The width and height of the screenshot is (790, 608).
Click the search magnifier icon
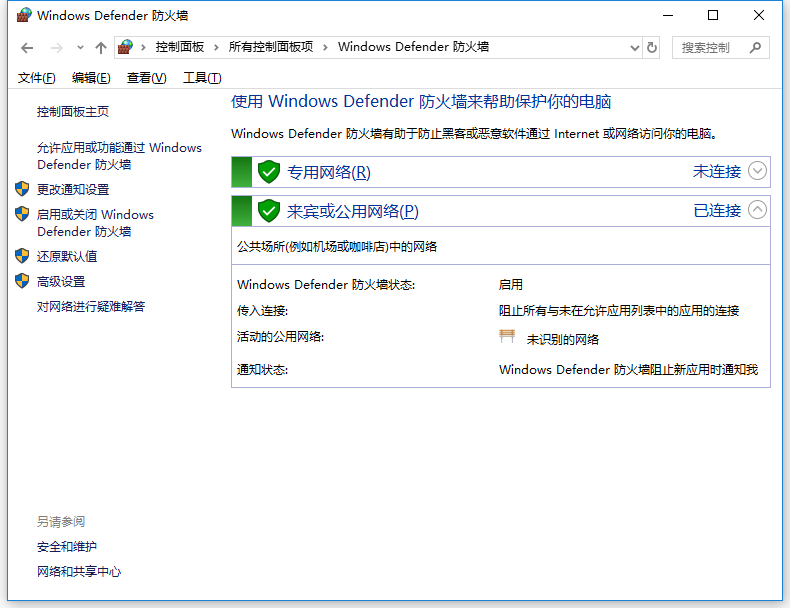coord(755,48)
